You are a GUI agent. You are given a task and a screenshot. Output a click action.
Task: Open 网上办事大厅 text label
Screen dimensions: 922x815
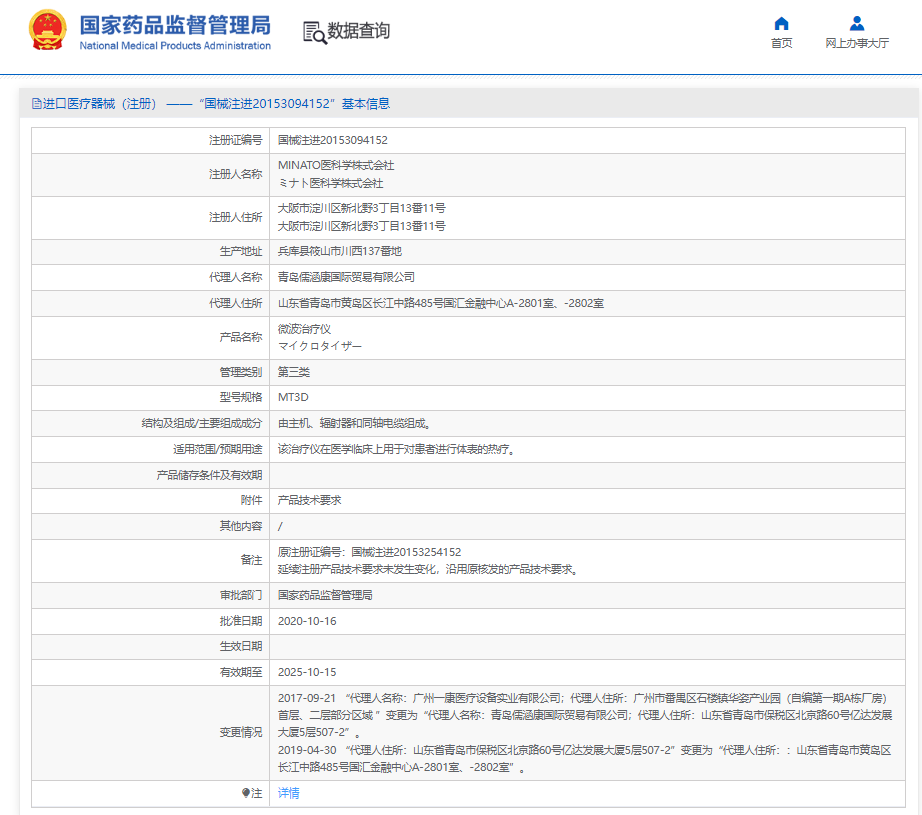pyautogui.click(x=856, y=43)
